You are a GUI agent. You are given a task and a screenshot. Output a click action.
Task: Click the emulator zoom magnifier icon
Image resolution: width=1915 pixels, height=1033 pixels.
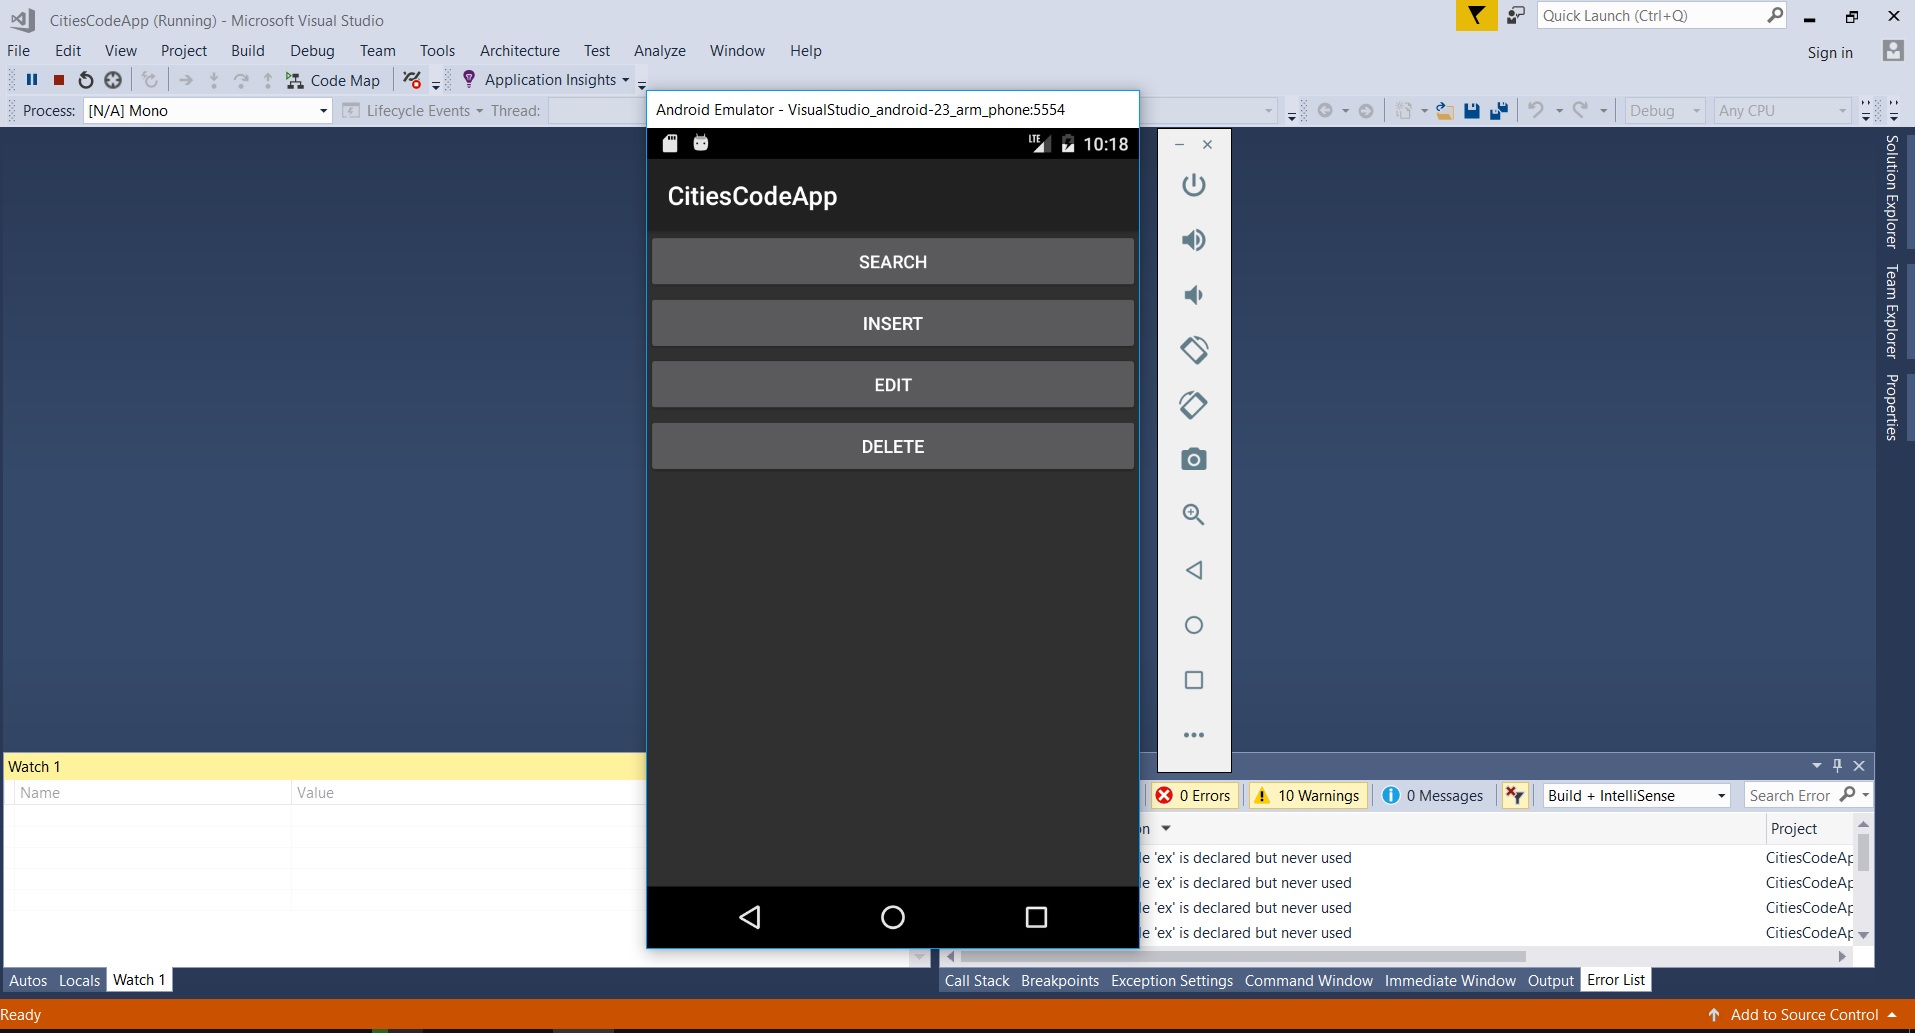point(1194,515)
